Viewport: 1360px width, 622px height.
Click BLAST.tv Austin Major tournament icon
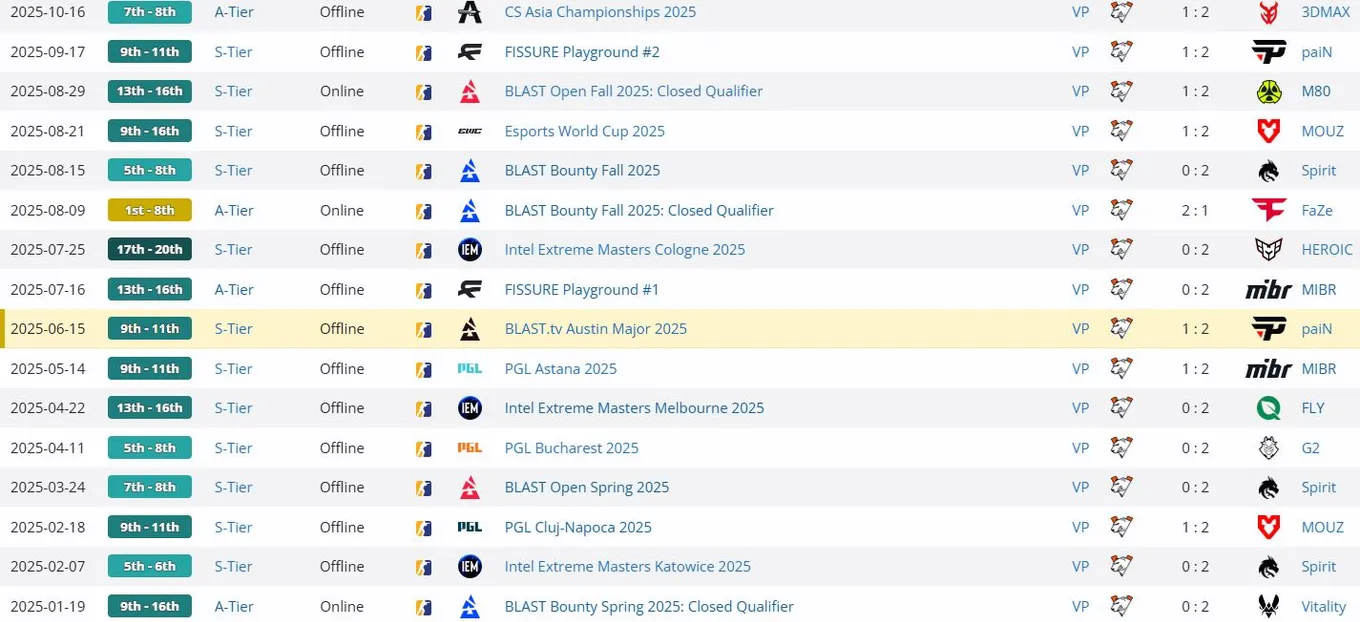[x=469, y=329]
